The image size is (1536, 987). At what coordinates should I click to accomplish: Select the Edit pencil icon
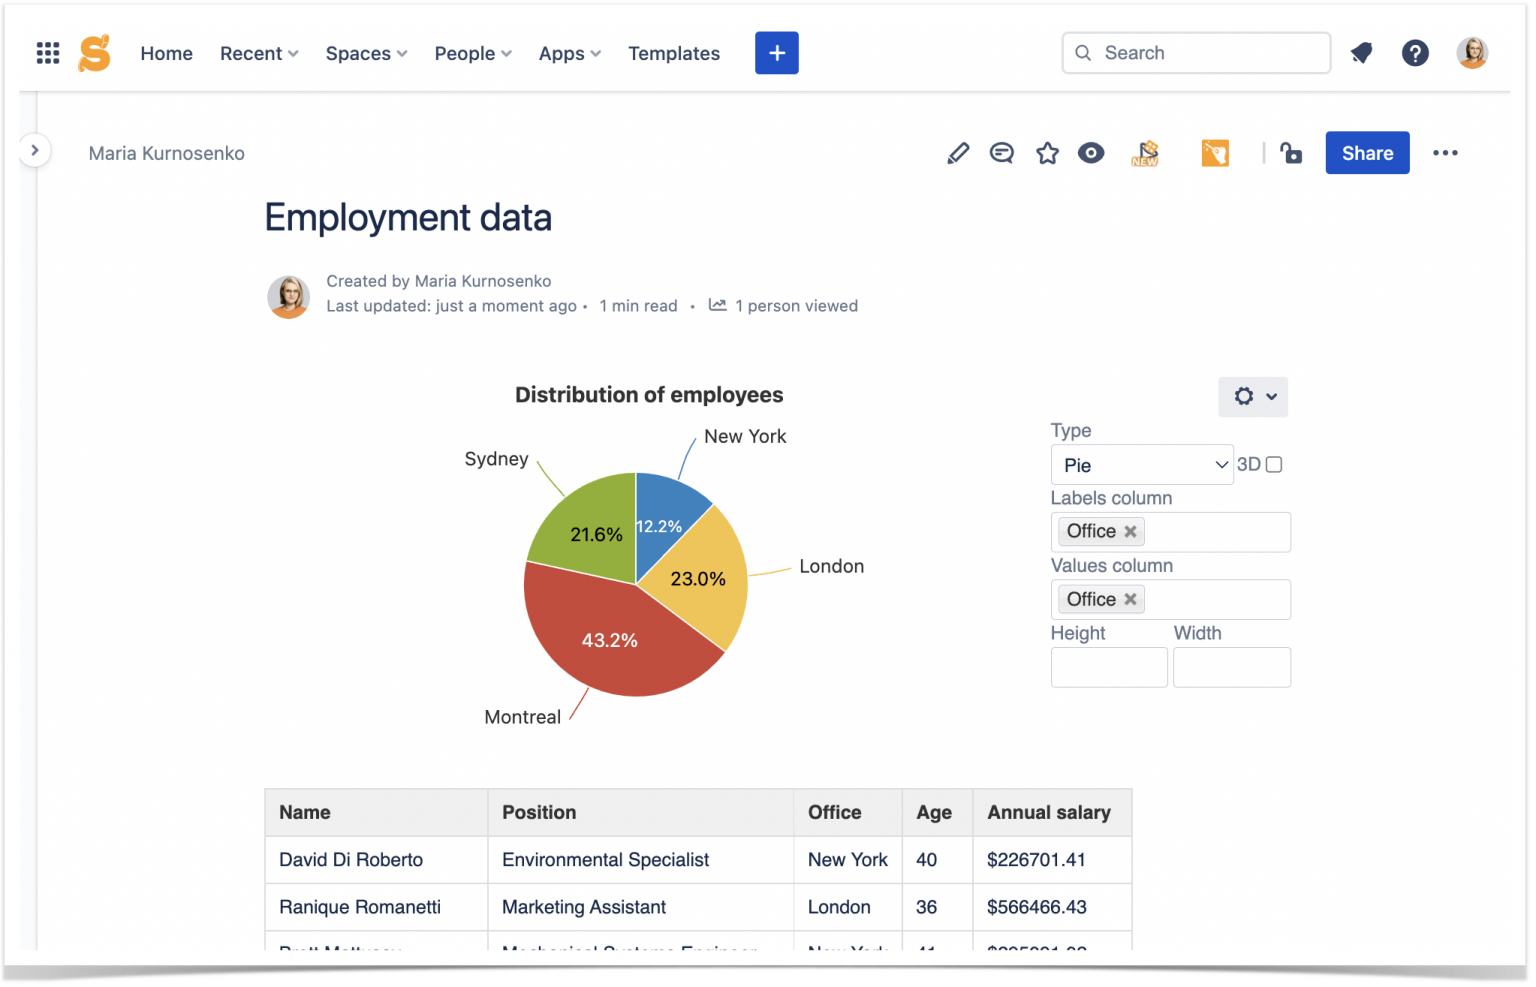point(958,153)
